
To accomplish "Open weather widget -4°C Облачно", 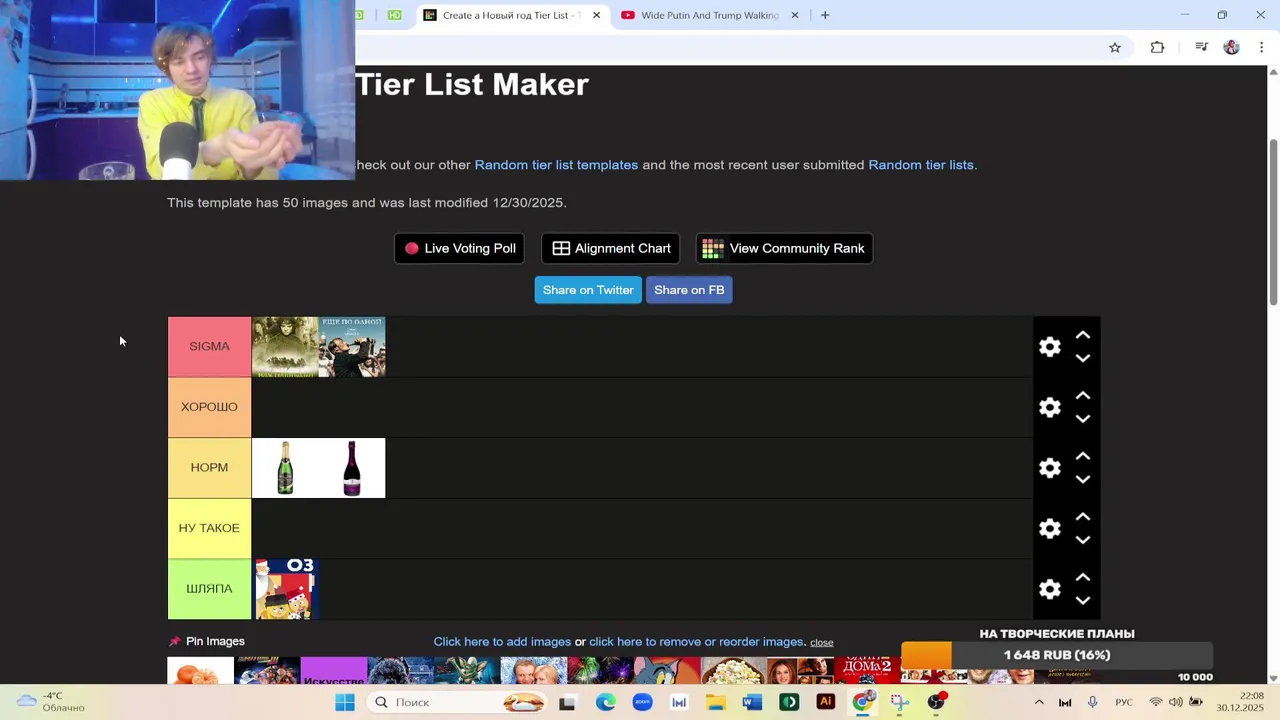I will point(52,702).
